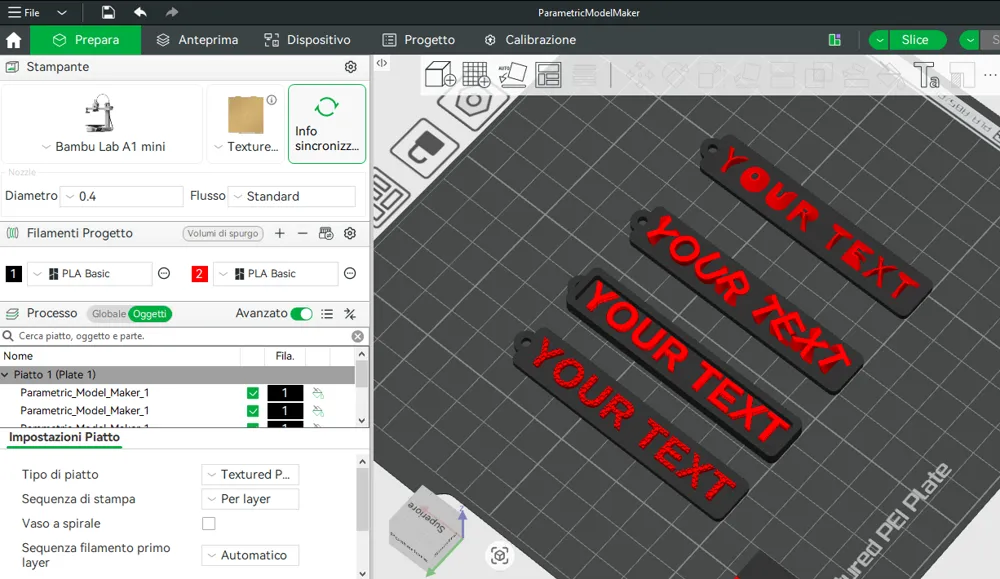Edit filament 1 preset via ellipsis icon
Image resolution: width=1000 pixels, height=579 pixels.
164,274
